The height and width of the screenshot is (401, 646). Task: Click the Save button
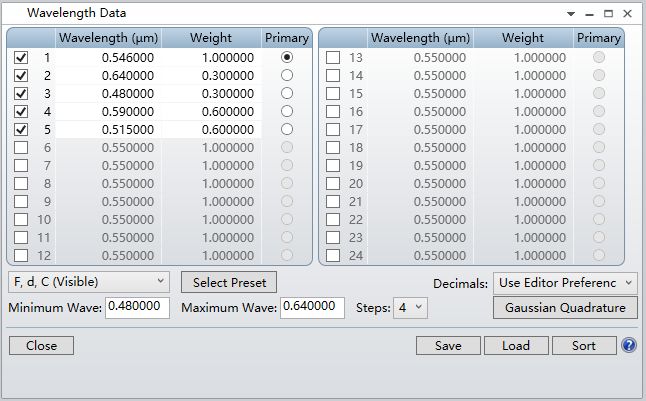tap(448, 346)
